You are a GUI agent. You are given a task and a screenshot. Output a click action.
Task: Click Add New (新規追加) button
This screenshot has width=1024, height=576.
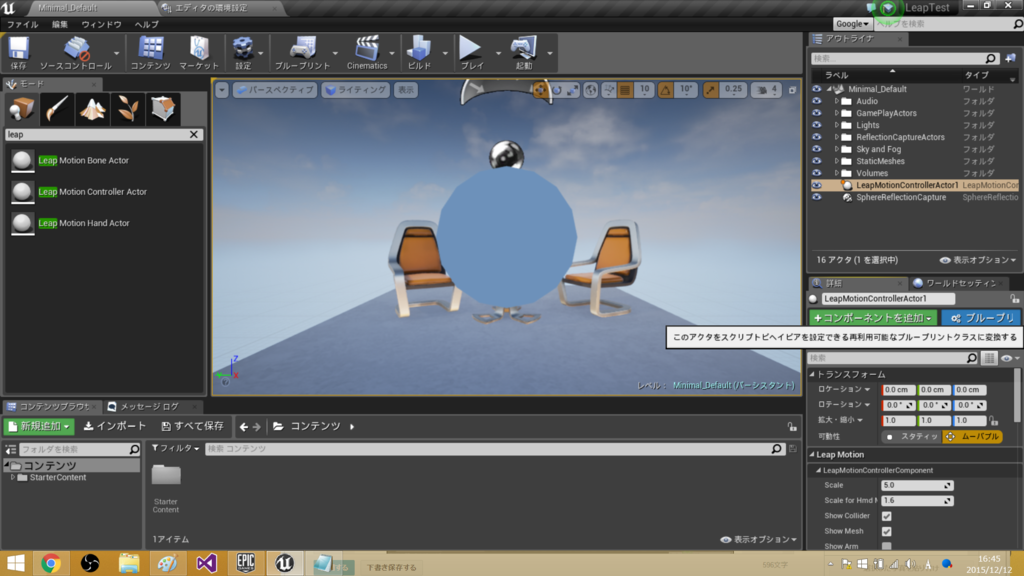pyautogui.click(x=39, y=426)
